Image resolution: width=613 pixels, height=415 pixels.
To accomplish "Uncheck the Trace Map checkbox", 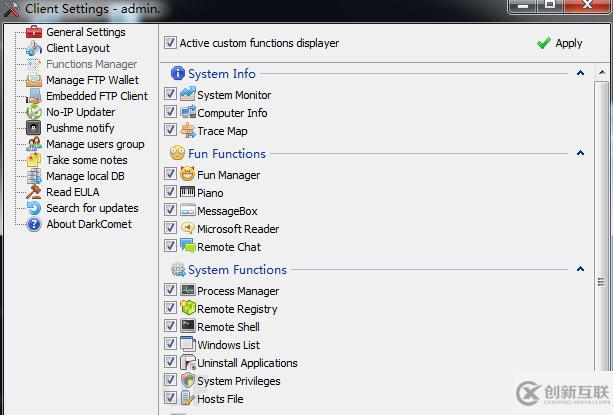I will 170,130.
